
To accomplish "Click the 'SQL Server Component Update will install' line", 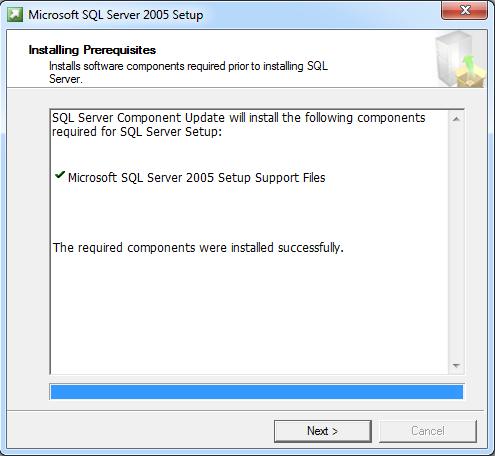I will click(239, 118).
